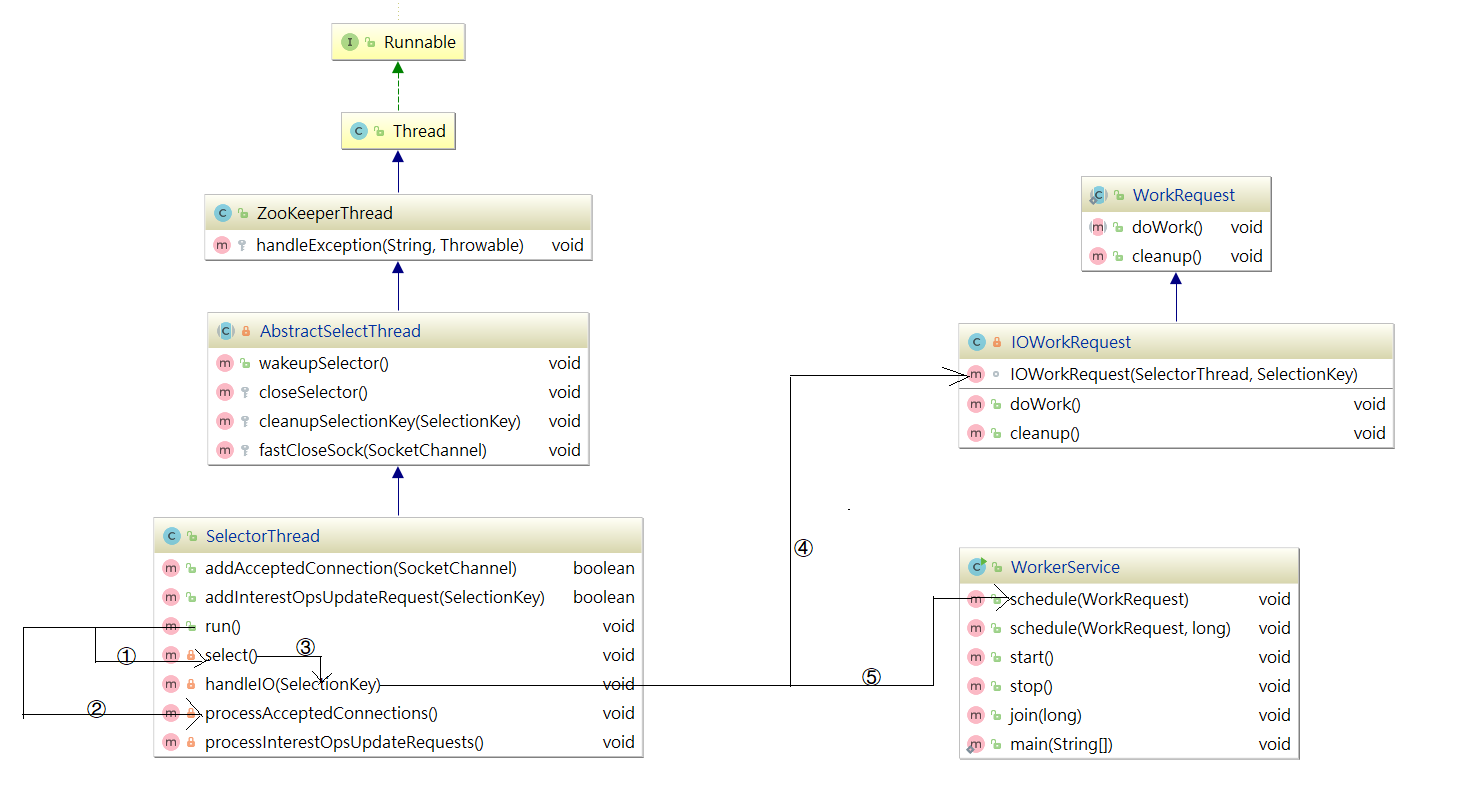This screenshot has width=1459, height=803.
Task: Click addInterestOpsUpdateRequest(SelectionKey) method name
Action: (375, 597)
